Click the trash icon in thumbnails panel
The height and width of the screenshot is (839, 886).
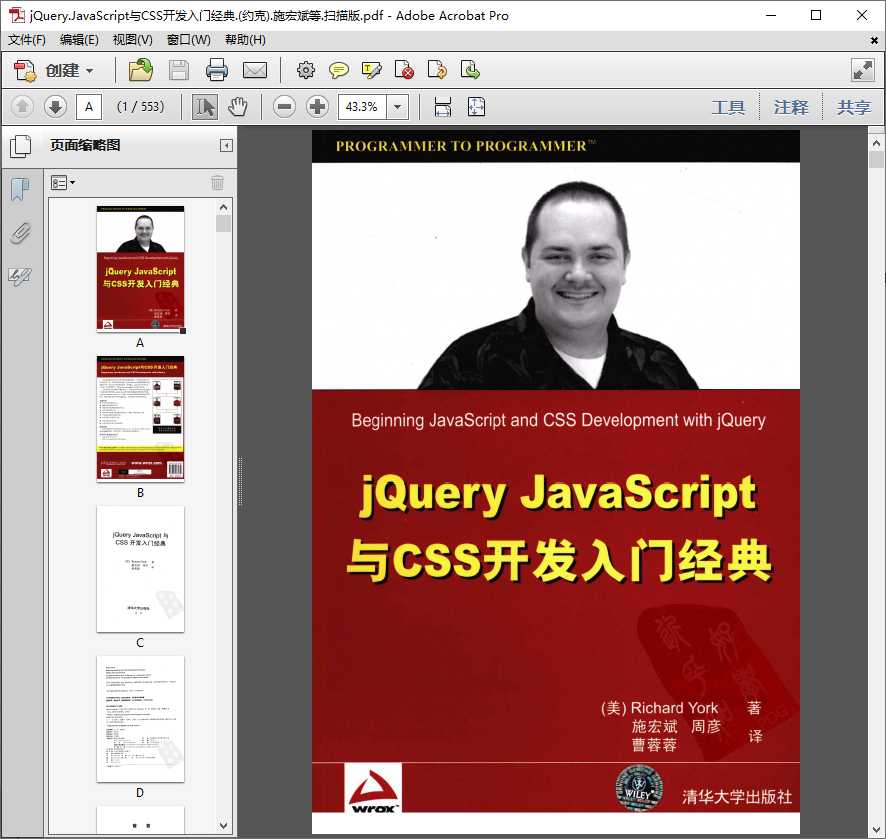point(218,182)
